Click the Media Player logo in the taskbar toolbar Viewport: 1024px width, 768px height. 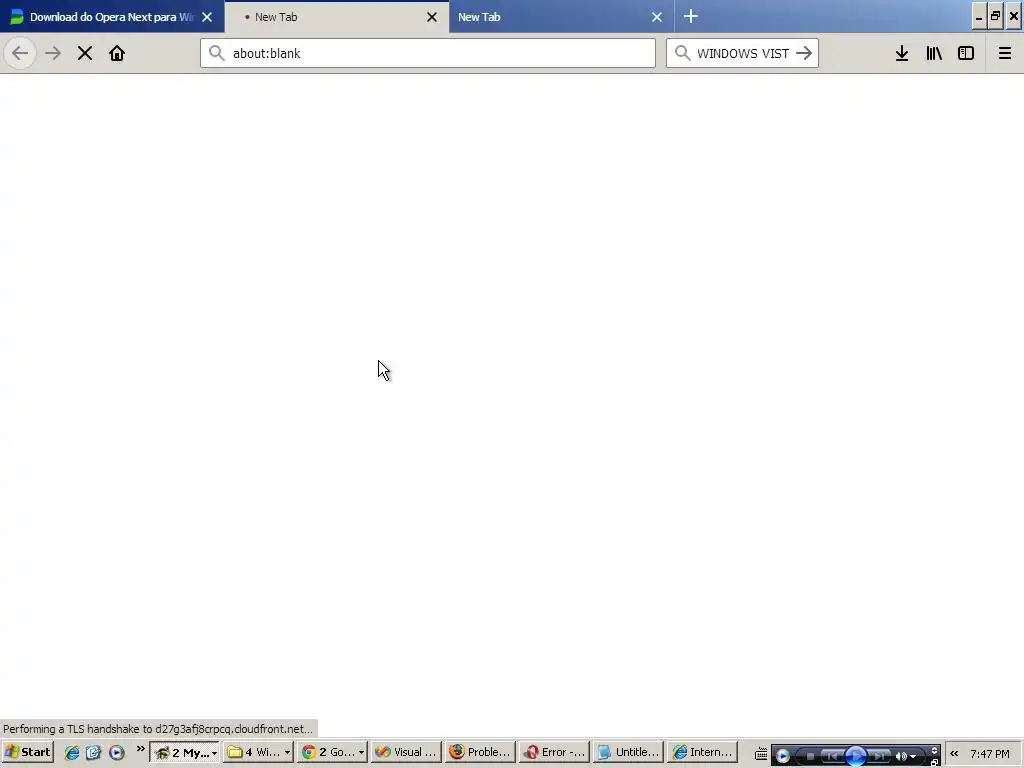point(782,756)
